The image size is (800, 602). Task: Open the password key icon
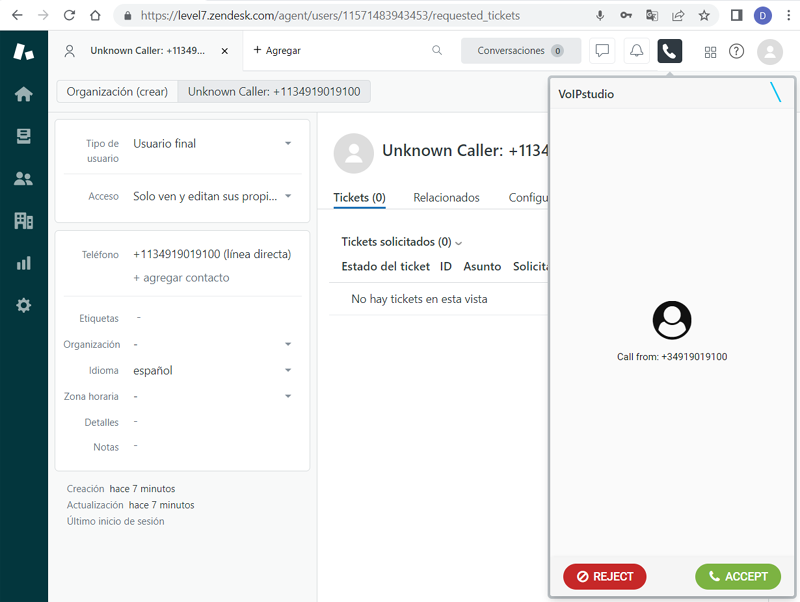pos(626,15)
